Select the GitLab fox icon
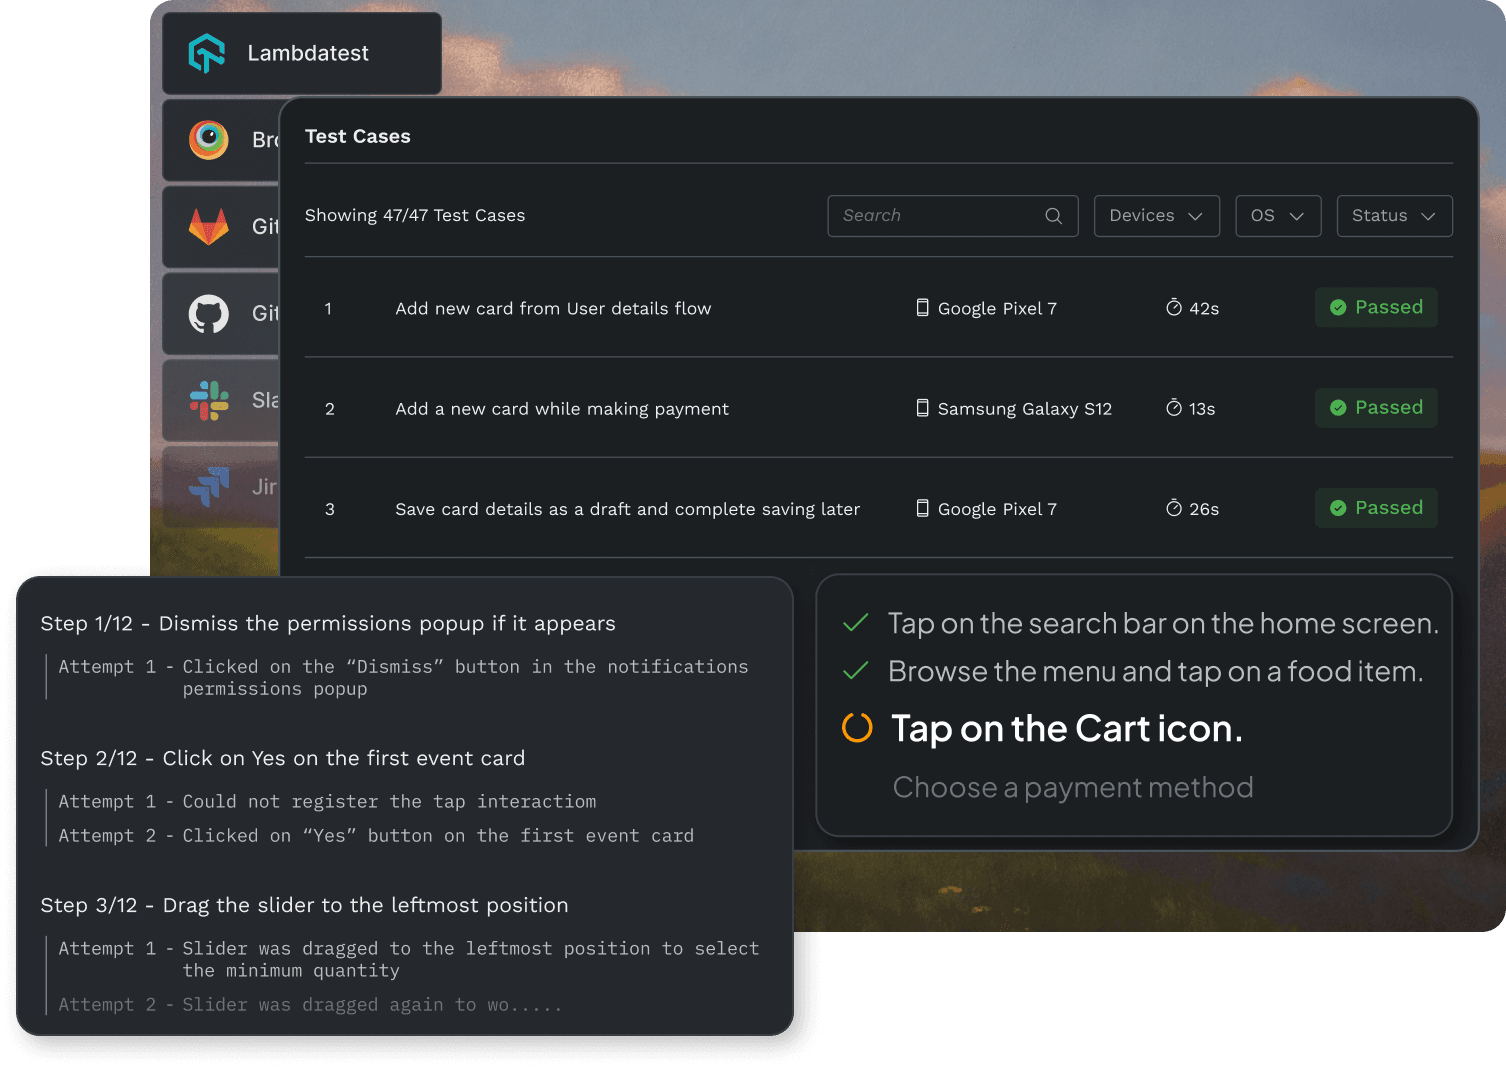Screen dimensions: 1506x1068 click(x=209, y=227)
